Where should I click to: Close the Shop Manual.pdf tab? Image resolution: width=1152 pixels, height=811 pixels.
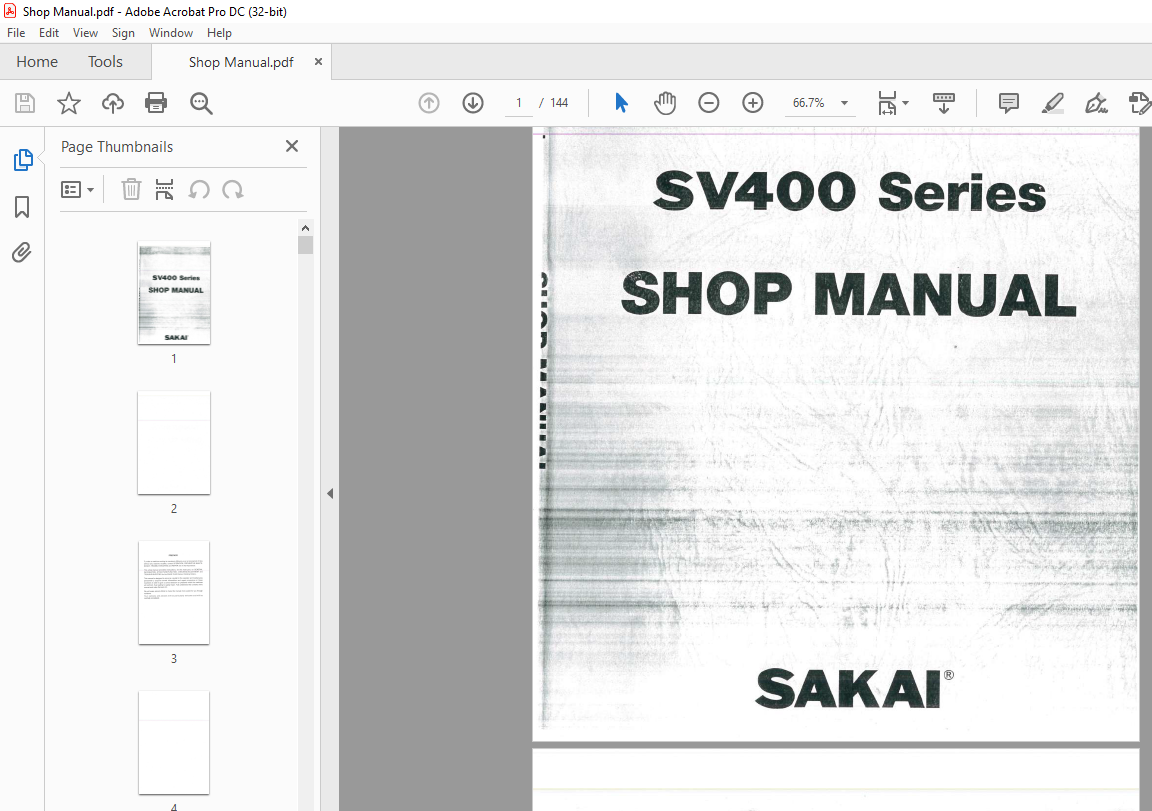pos(318,62)
